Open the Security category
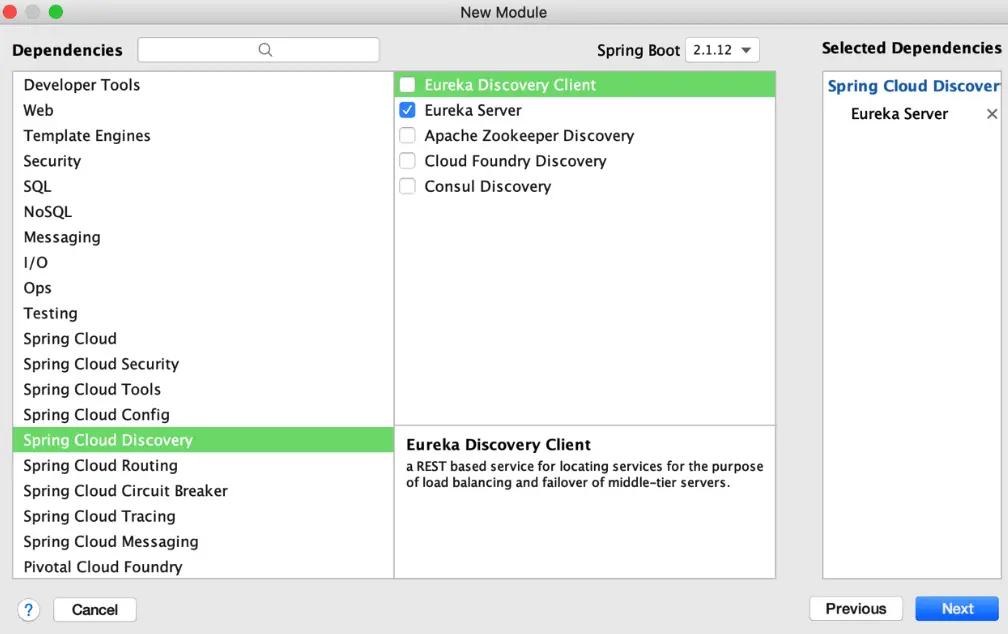The width and height of the screenshot is (1008, 634). click(x=203, y=161)
